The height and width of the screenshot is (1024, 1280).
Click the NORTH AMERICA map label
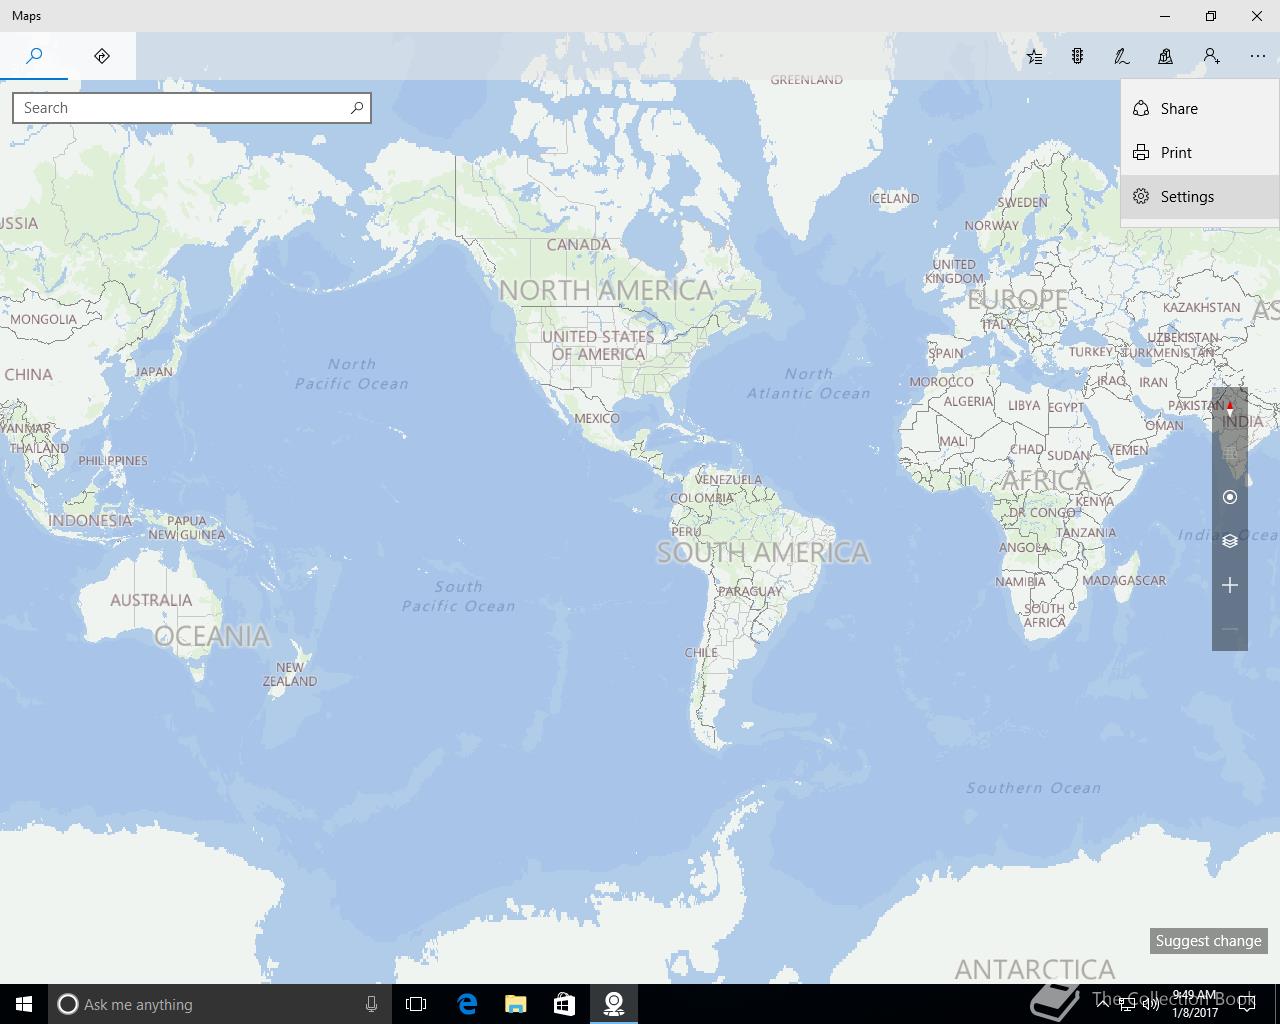coord(606,291)
